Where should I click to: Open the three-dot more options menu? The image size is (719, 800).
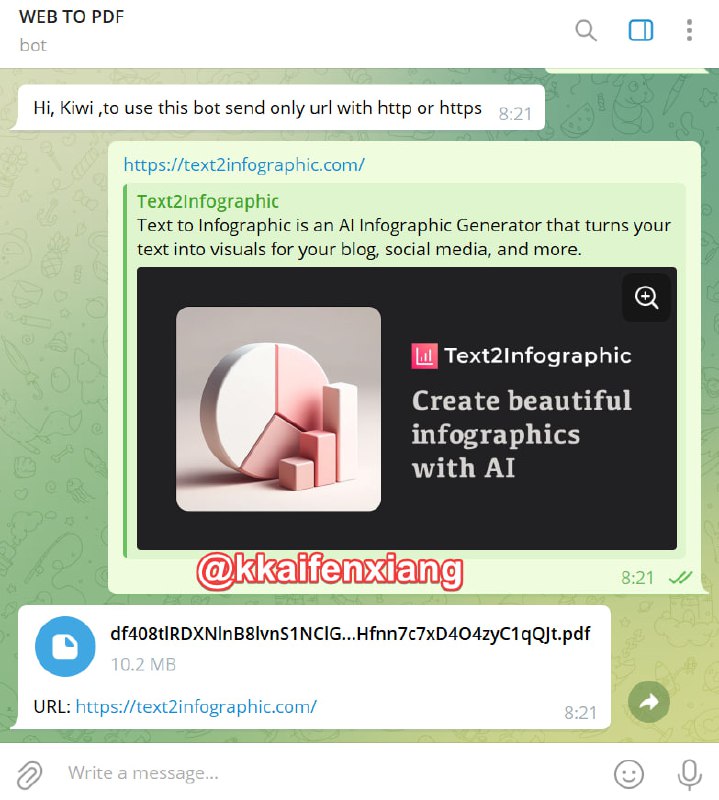click(x=689, y=30)
